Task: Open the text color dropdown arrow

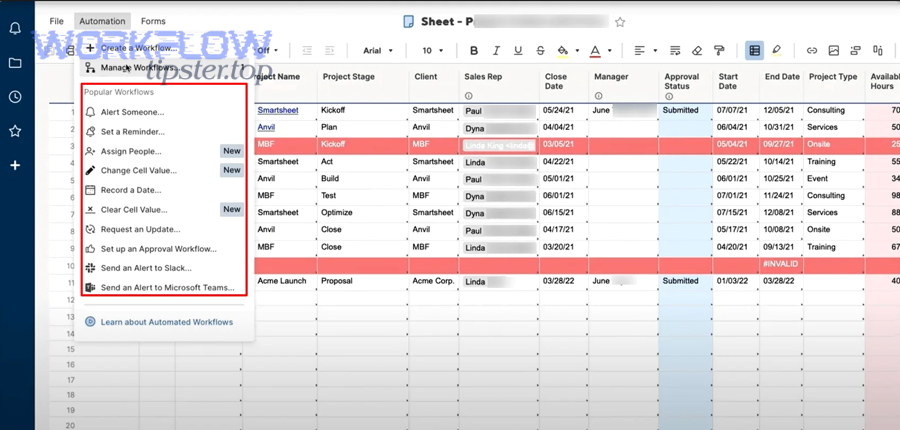Action: tap(609, 51)
